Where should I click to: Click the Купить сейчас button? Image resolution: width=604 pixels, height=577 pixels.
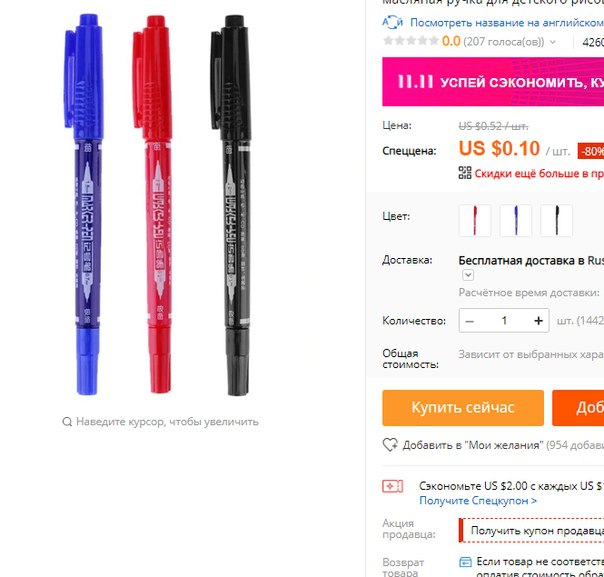pyautogui.click(x=463, y=408)
